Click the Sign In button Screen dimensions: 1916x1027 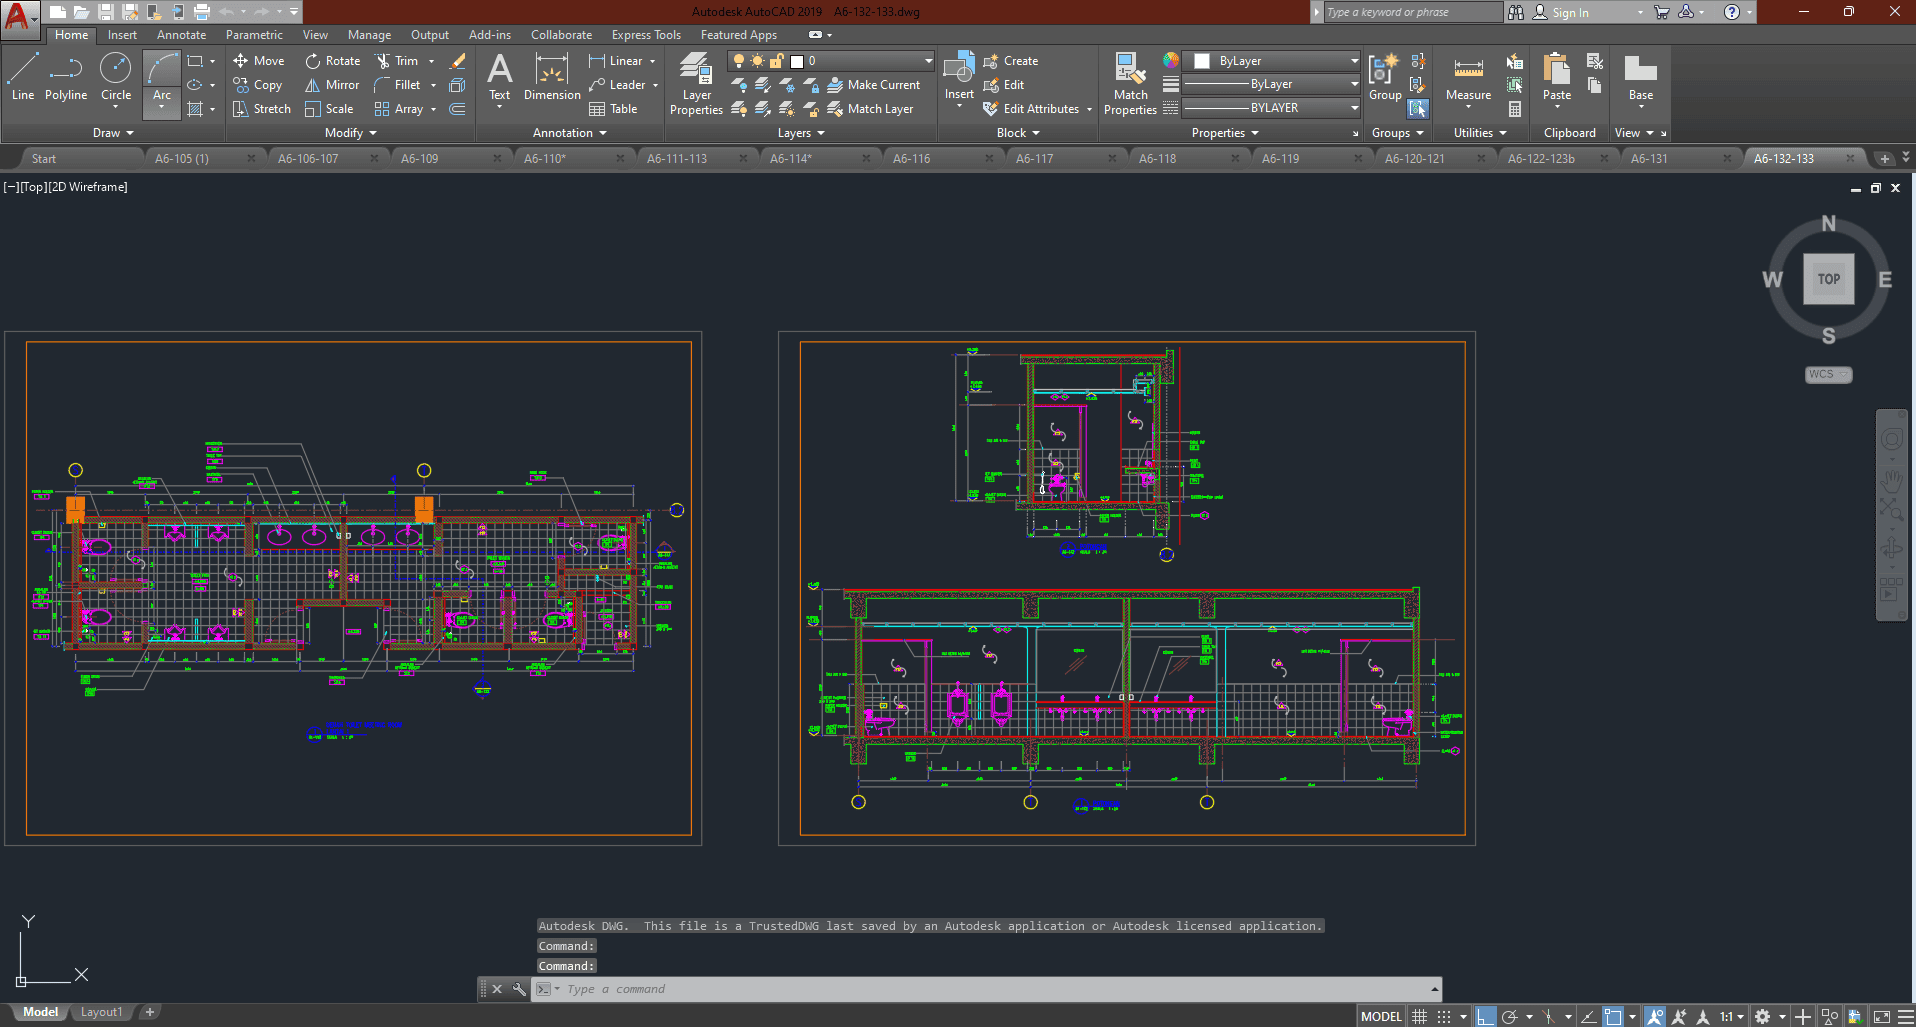pos(1569,12)
